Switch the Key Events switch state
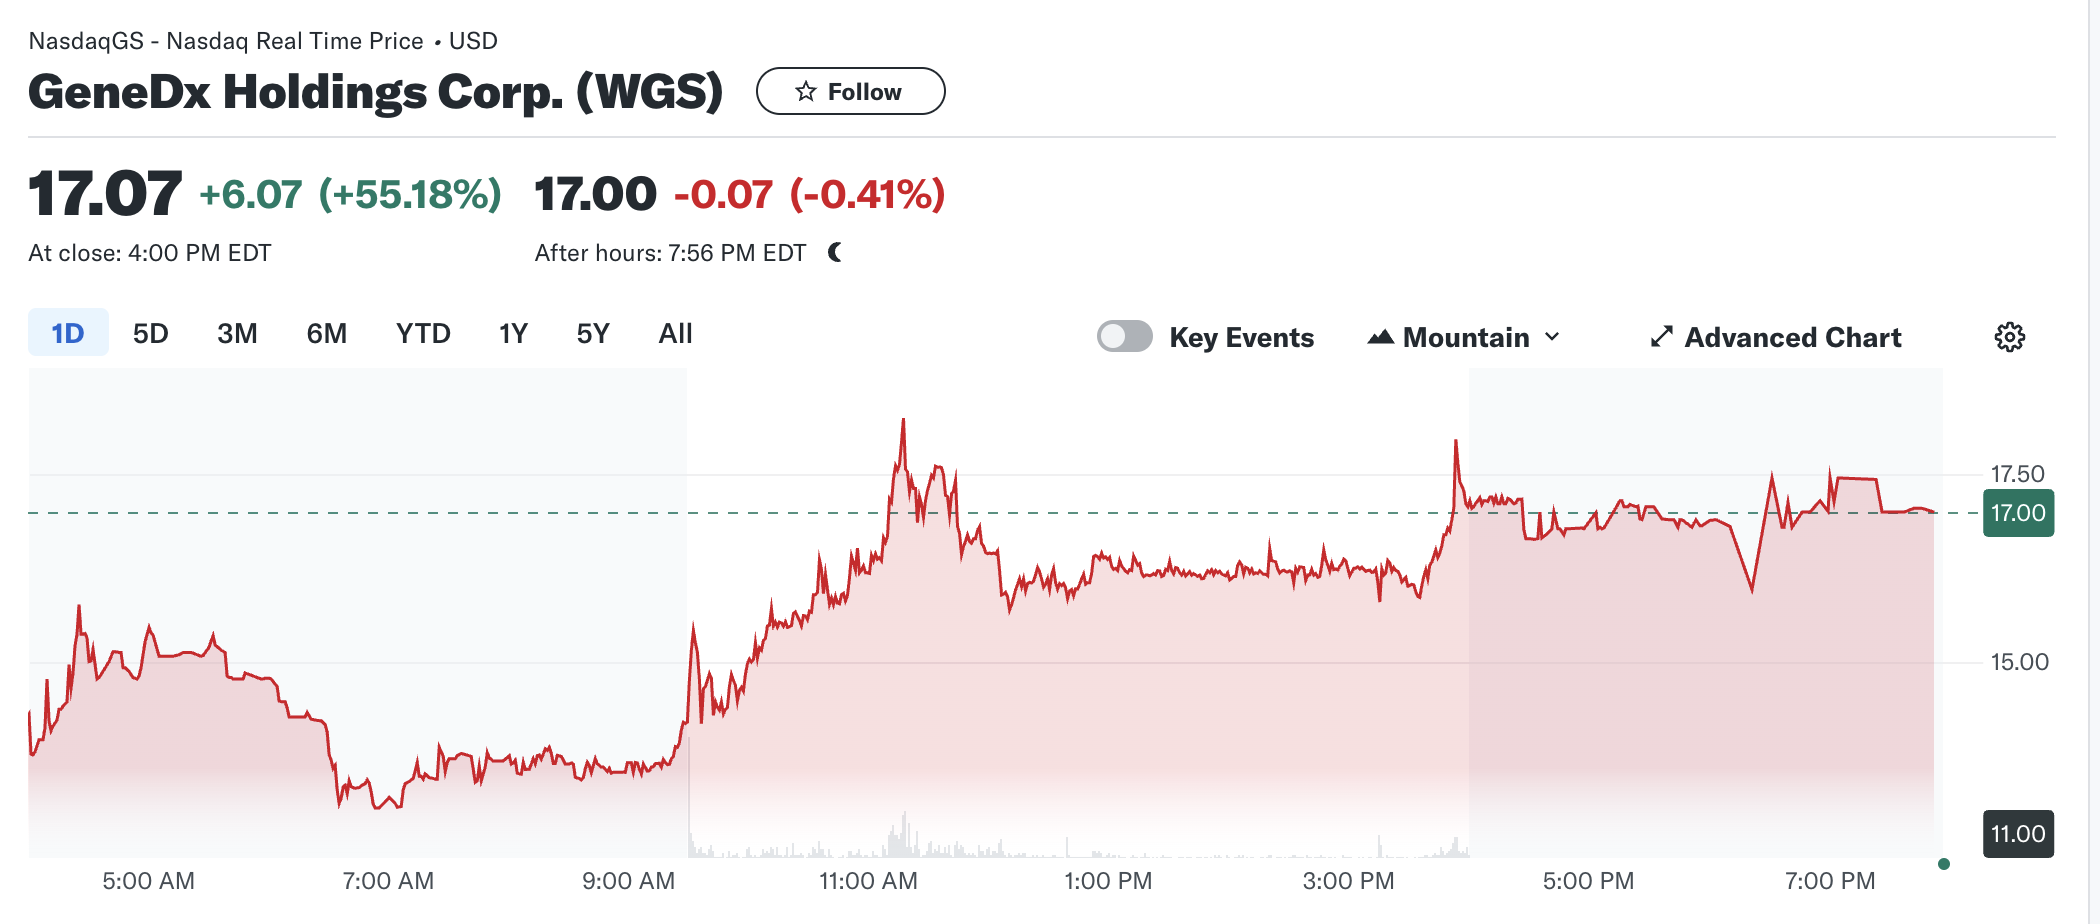Viewport: 2100px width, 924px height. click(1124, 337)
